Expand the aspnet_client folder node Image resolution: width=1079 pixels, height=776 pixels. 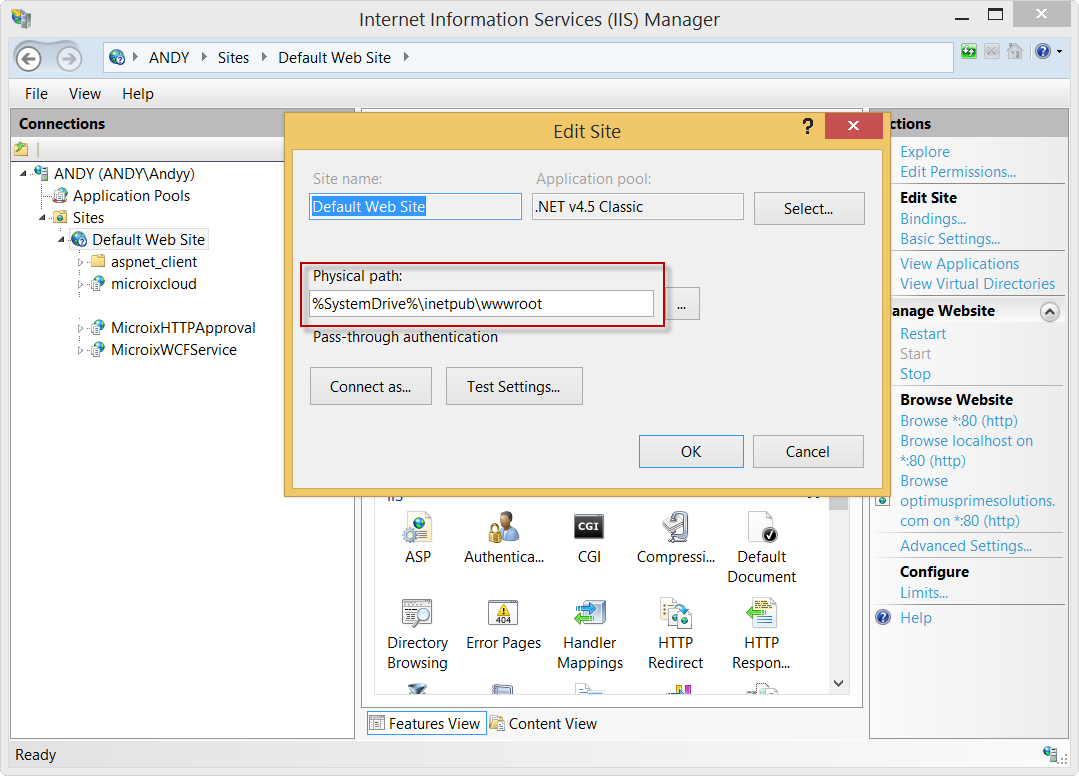point(81,262)
